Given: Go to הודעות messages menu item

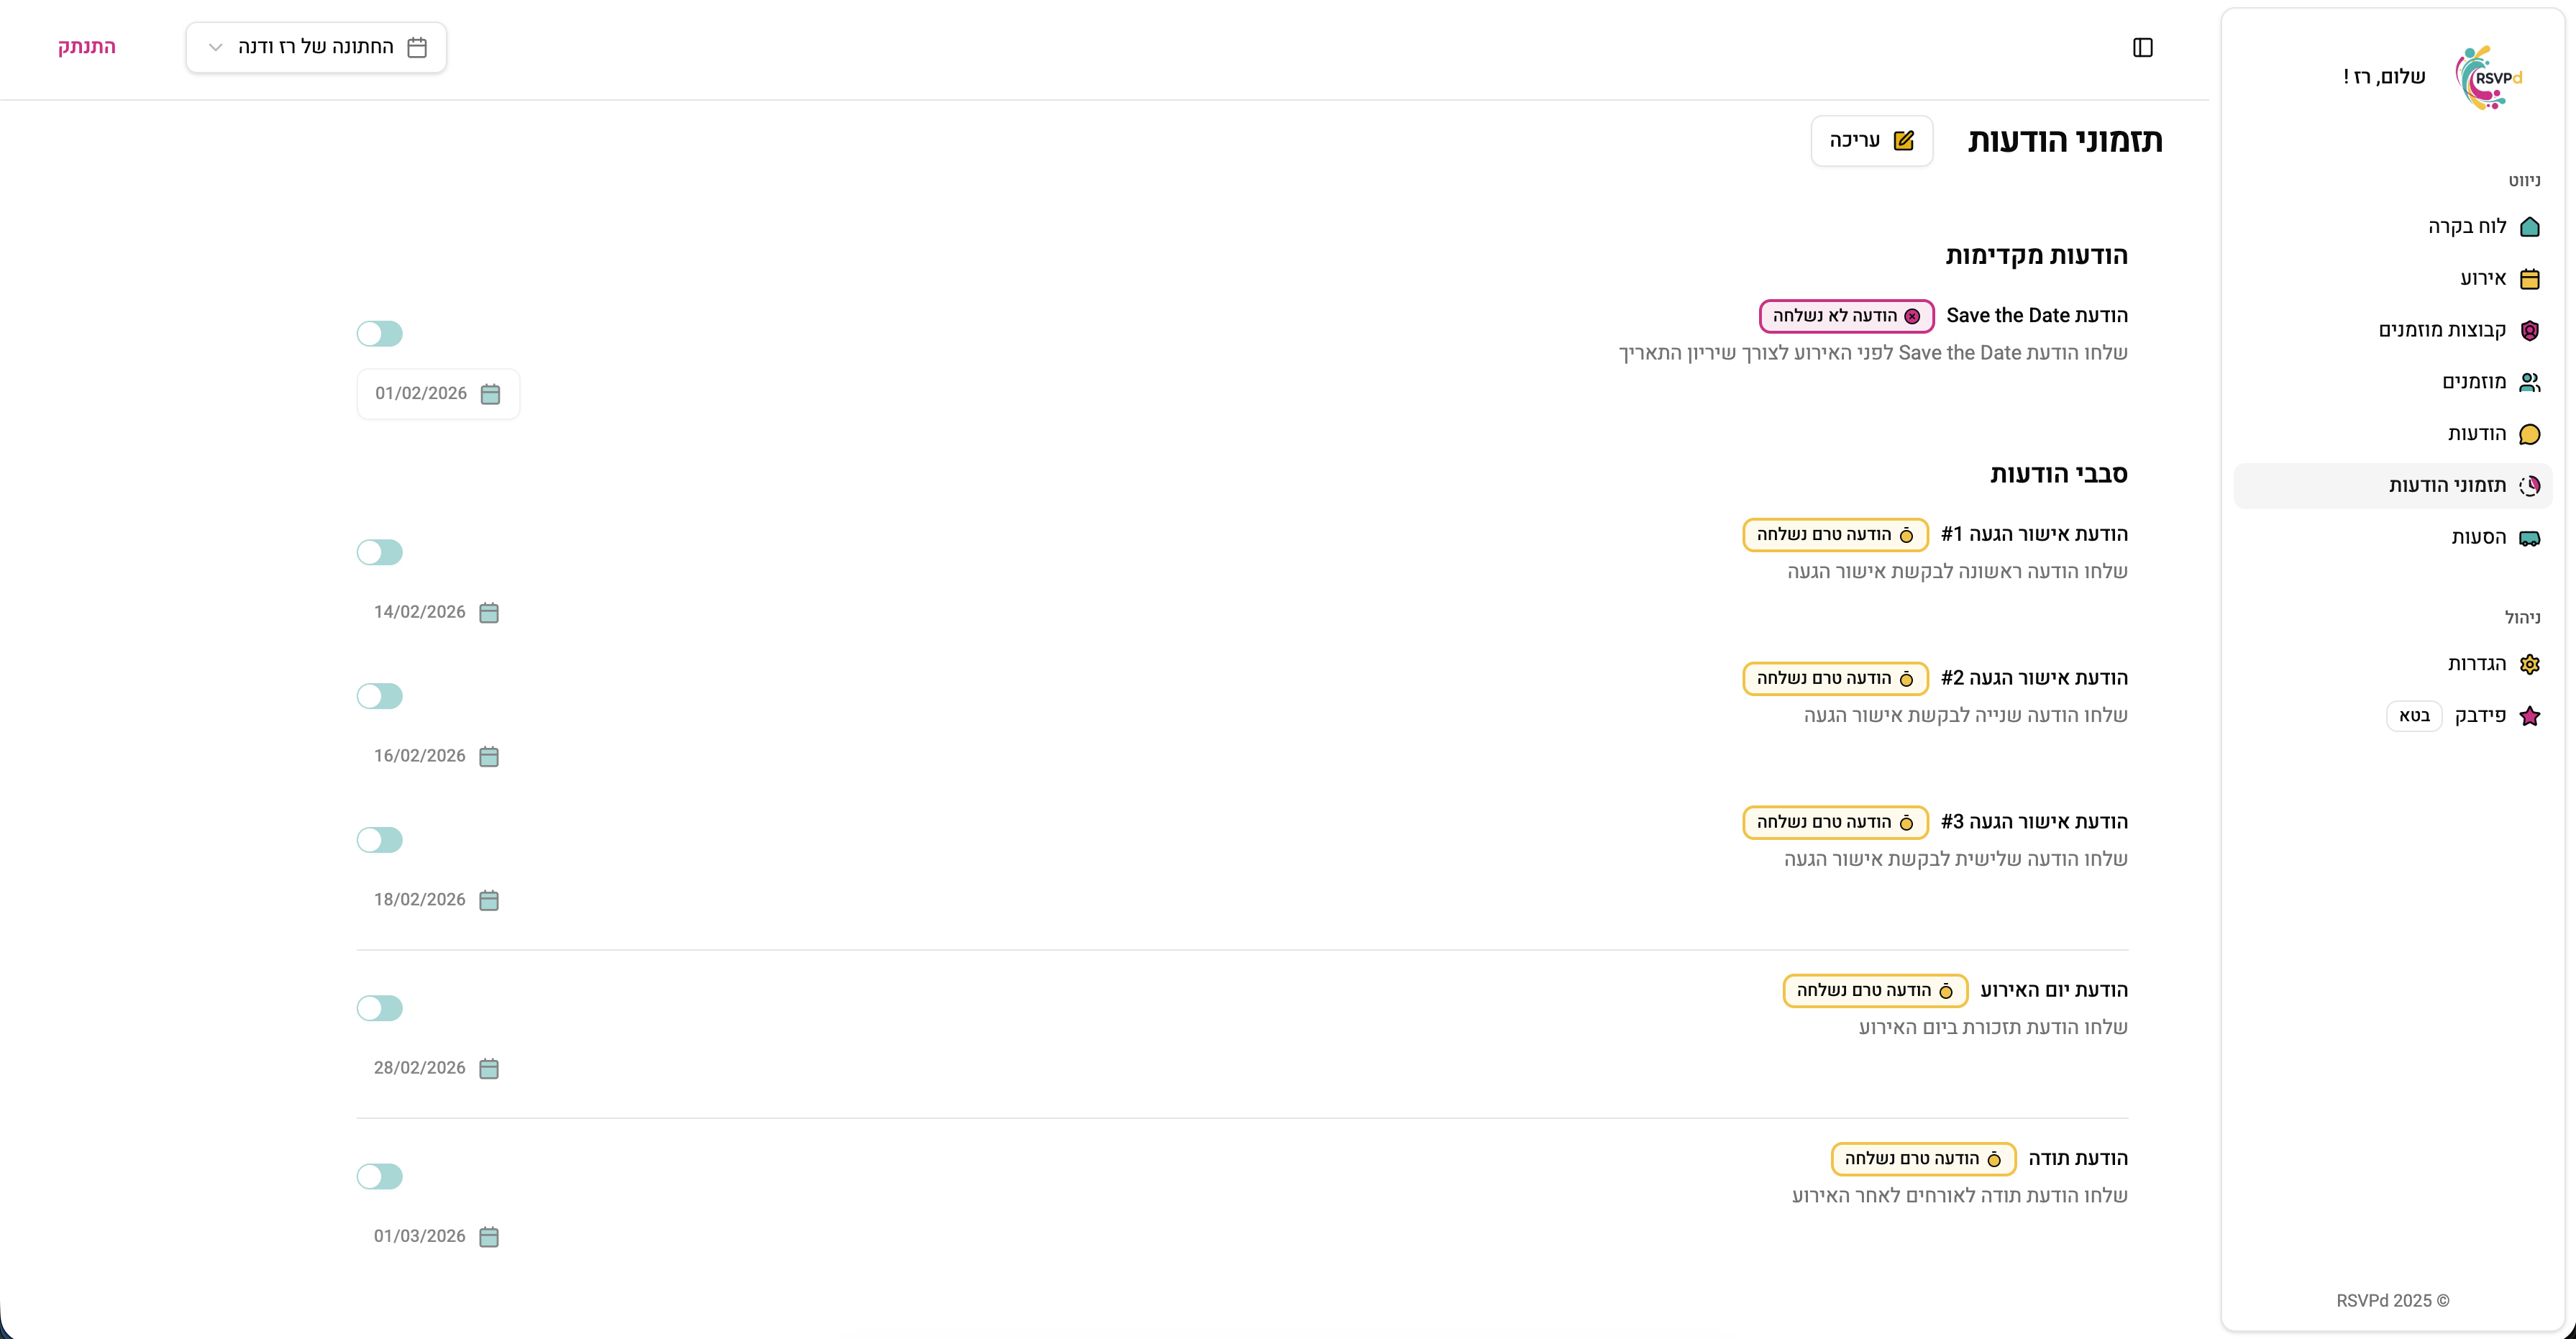Looking at the screenshot, I should [x=2477, y=434].
